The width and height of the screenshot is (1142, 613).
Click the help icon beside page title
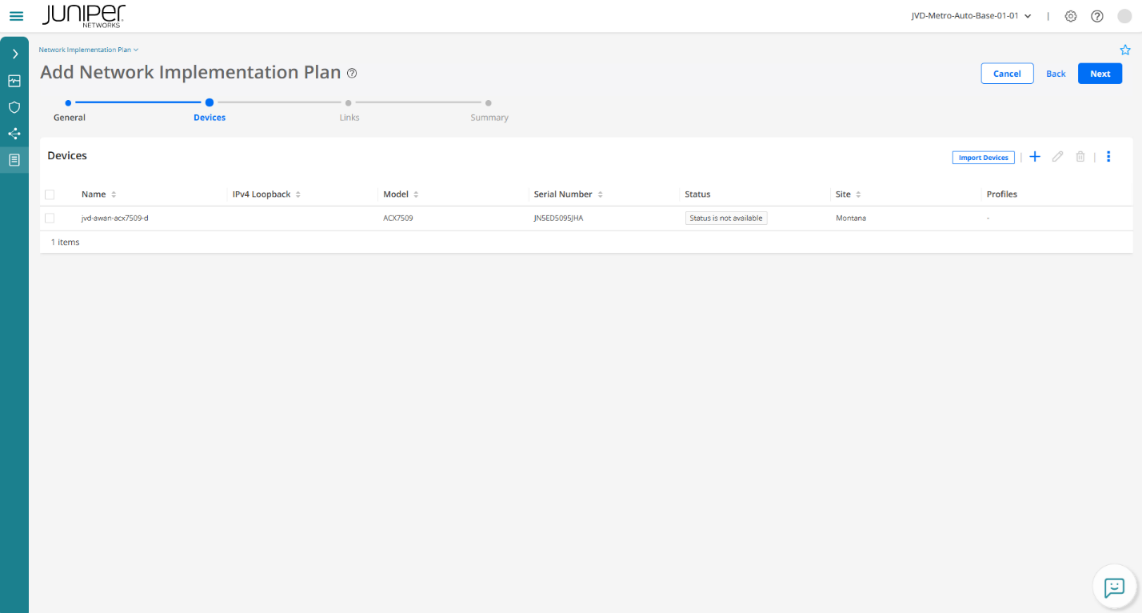pyautogui.click(x=352, y=73)
